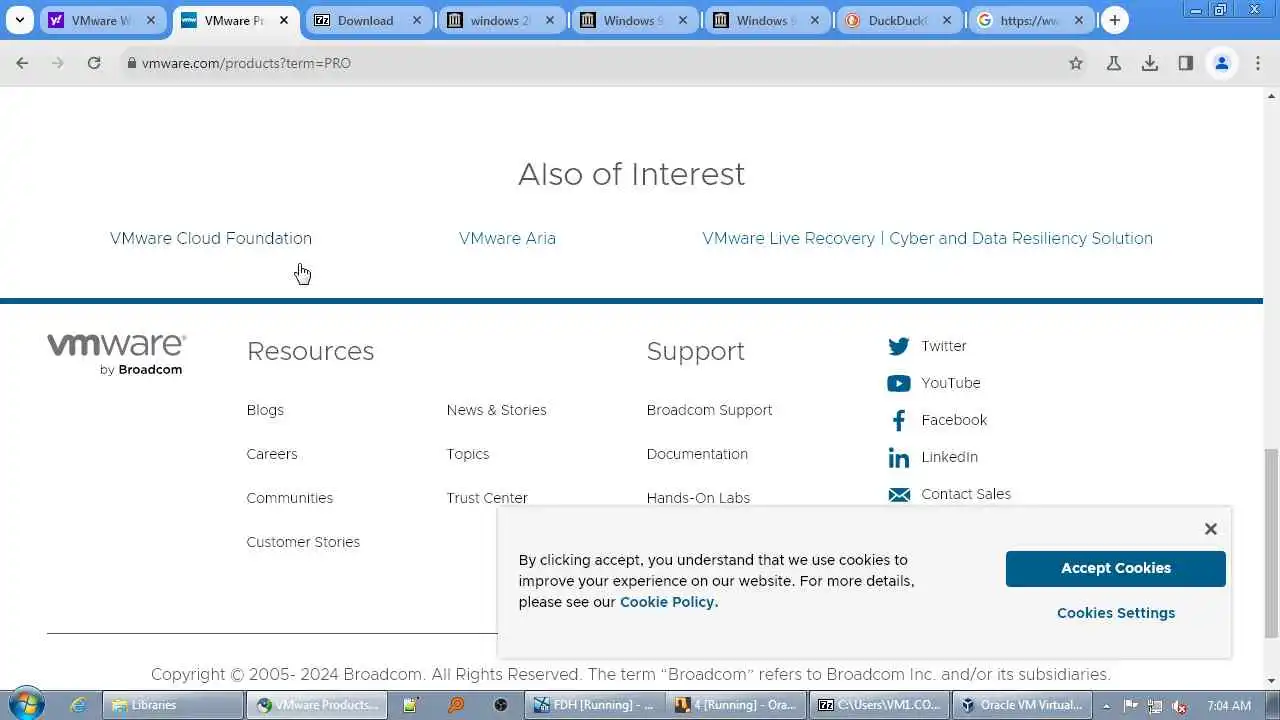Open the Twitter text link

[x=944, y=346]
